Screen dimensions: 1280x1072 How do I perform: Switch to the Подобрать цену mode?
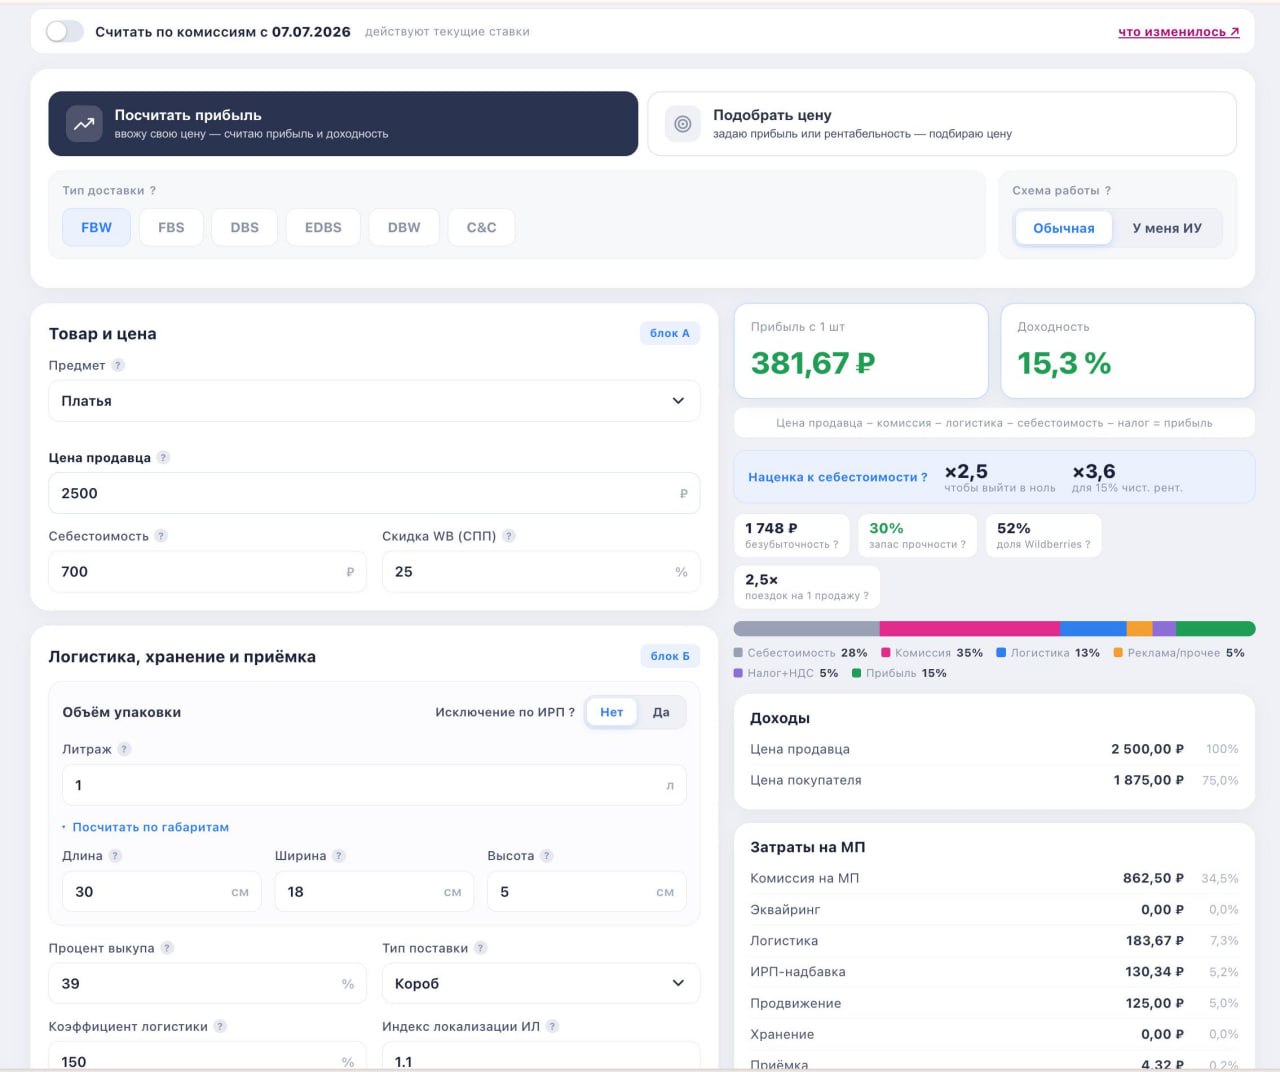click(942, 124)
